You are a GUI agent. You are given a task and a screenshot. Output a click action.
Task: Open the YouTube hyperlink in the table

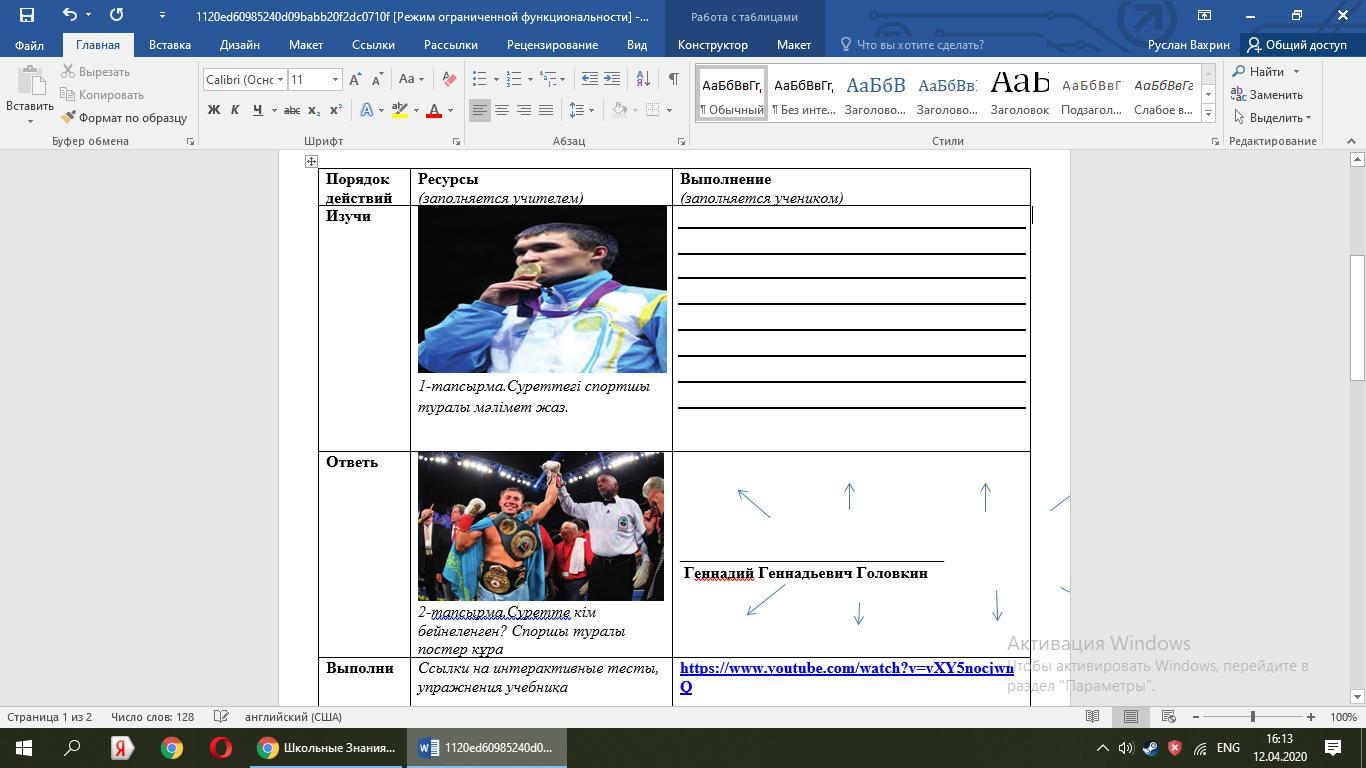click(x=846, y=668)
